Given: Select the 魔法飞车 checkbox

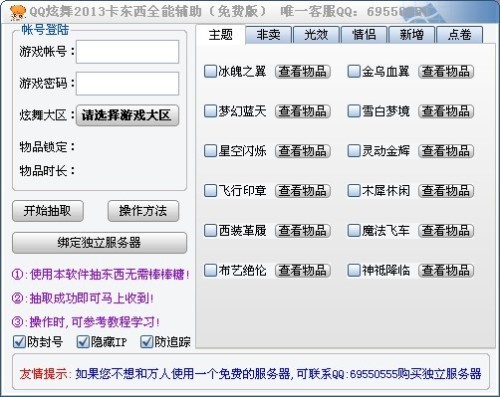Looking at the screenshot, I should point(354,230).
